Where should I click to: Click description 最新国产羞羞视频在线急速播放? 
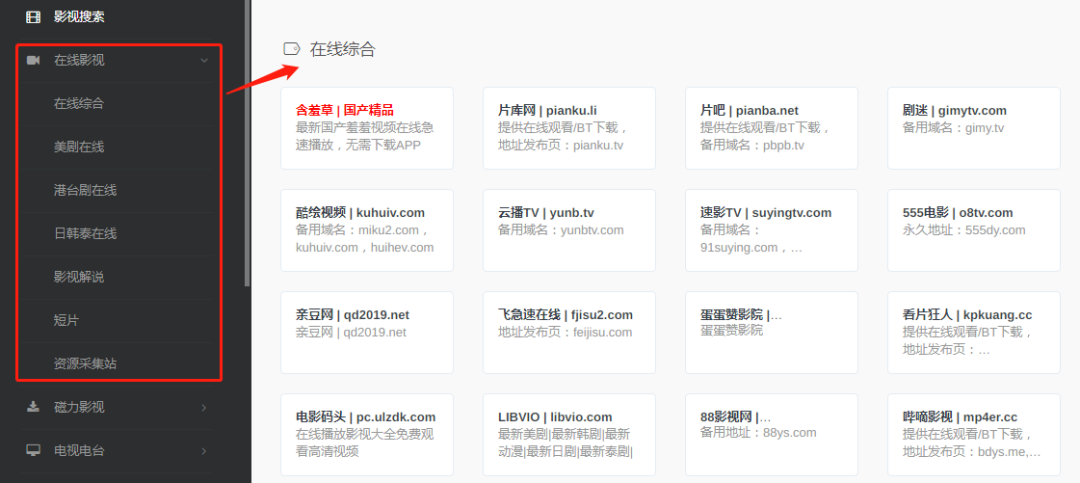pyautogui.click(x=365, y=136)
